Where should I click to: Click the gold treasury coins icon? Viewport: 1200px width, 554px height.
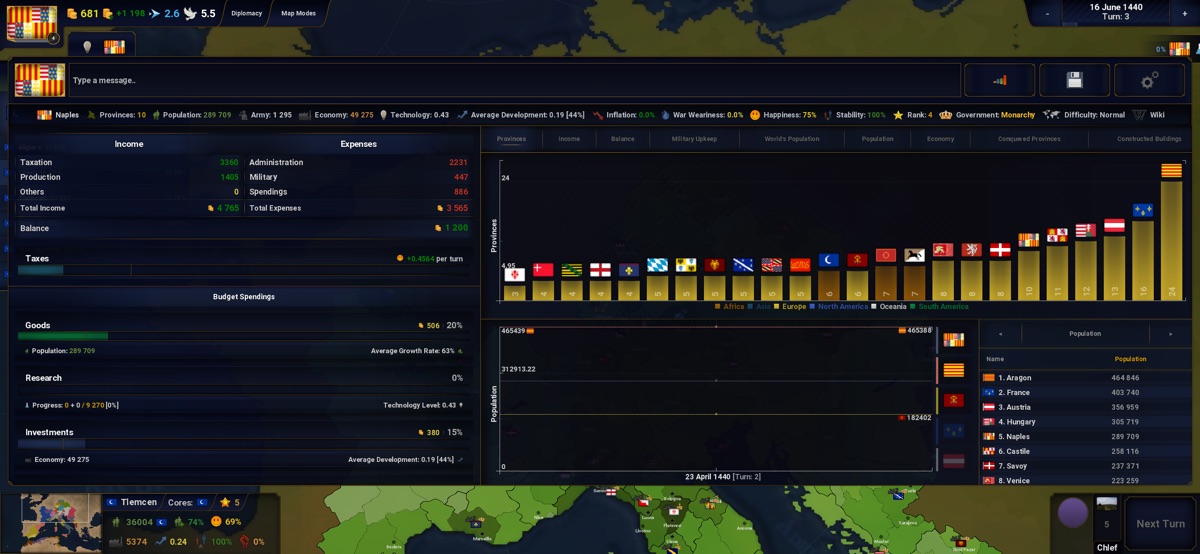72,14
